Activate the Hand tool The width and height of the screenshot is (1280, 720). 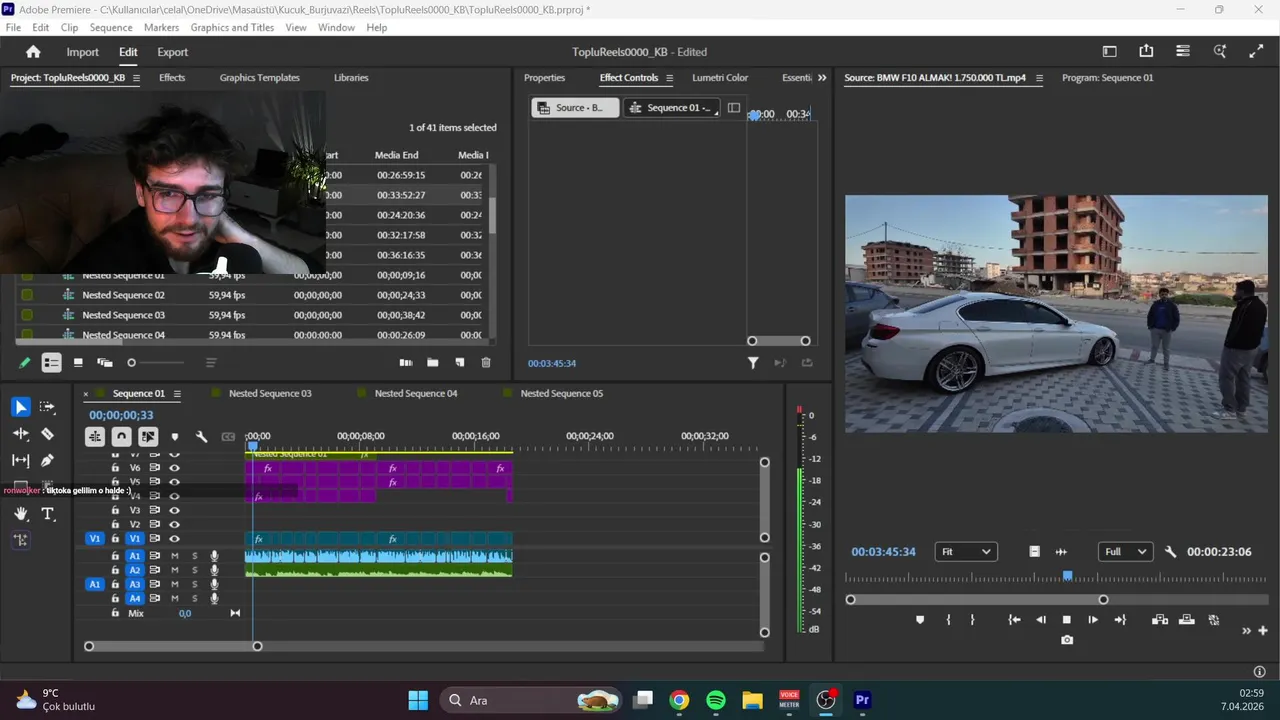coord(21,514)
